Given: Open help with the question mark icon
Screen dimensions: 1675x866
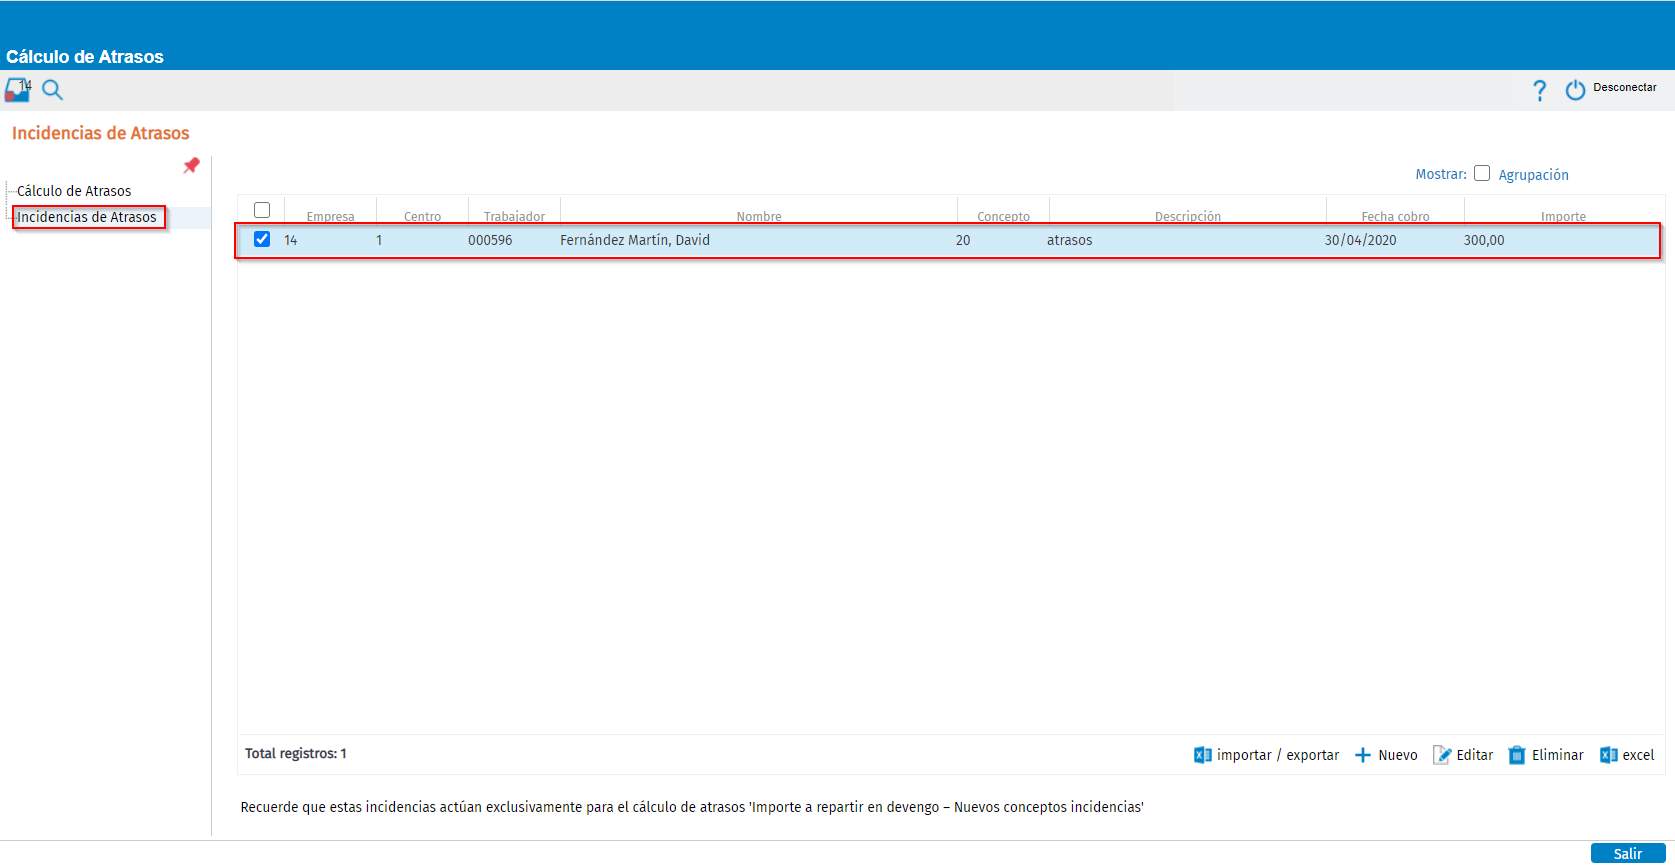Looking at the screenshot, I should pyautogui.click(x=1540, y=90).
